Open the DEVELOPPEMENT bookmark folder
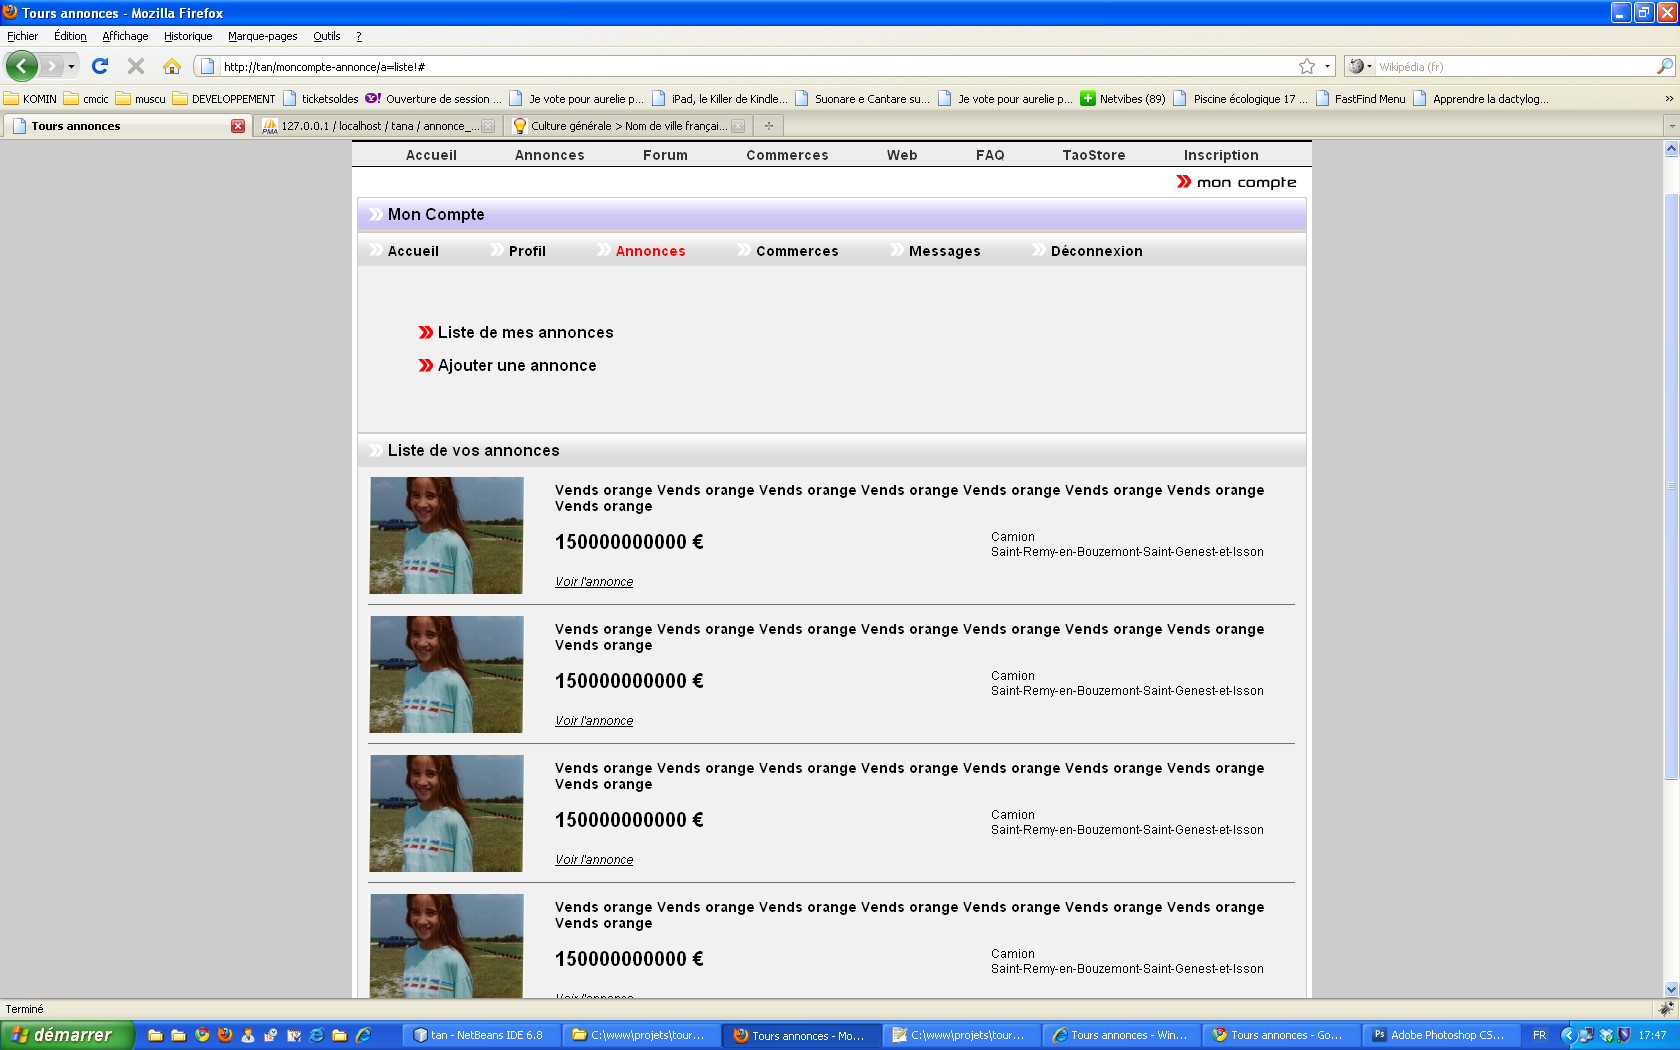The height and width of the screenshot is (1050, 1680). (x=224, y=98)
